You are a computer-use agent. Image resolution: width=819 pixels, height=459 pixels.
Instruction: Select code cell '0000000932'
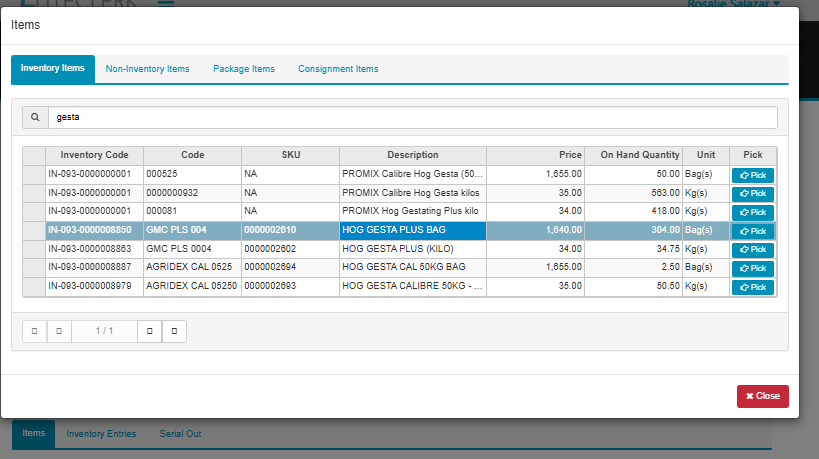[x=193, y=193]
